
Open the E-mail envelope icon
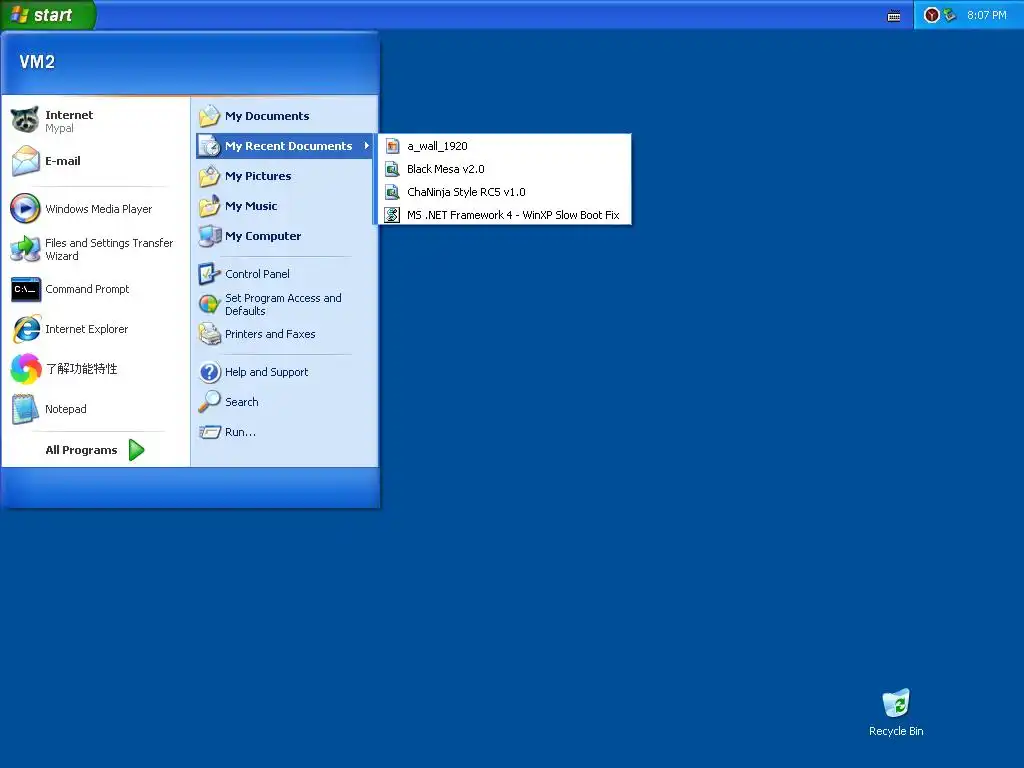pyautogui.click(x=25, y=161)
